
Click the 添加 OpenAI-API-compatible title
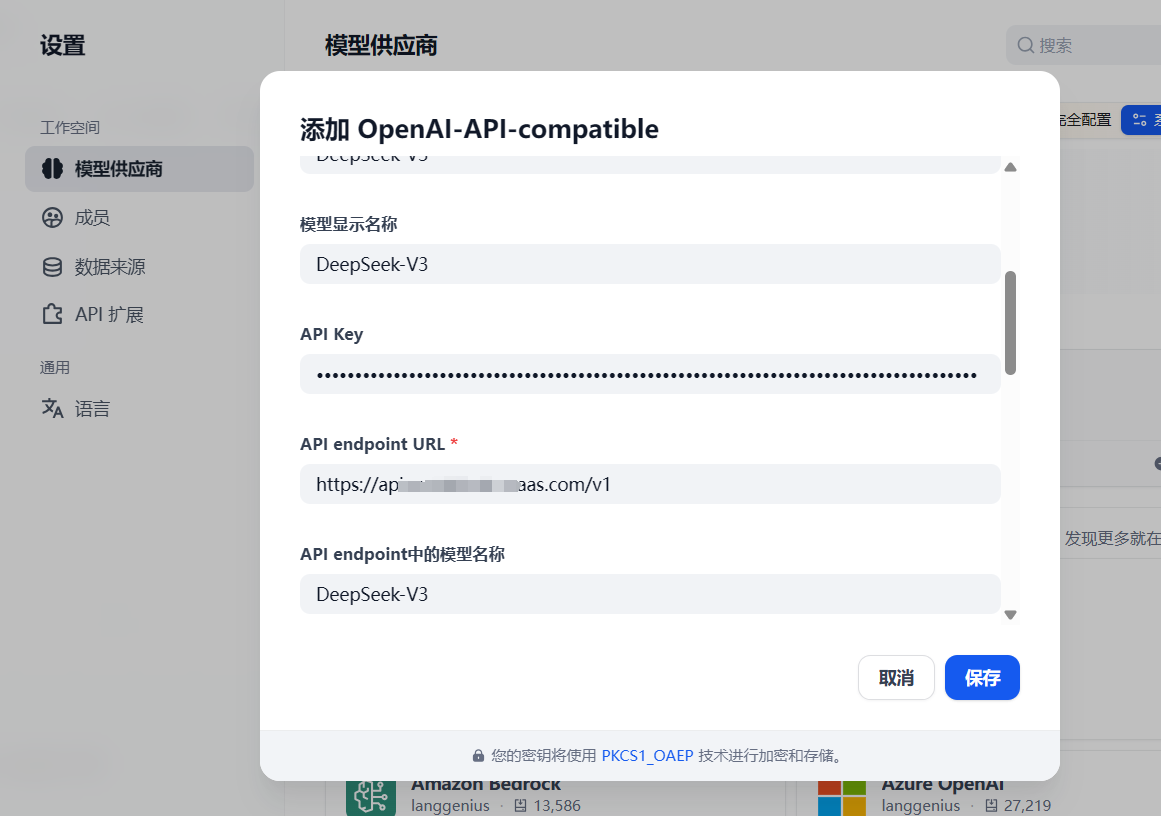[479, 130]
